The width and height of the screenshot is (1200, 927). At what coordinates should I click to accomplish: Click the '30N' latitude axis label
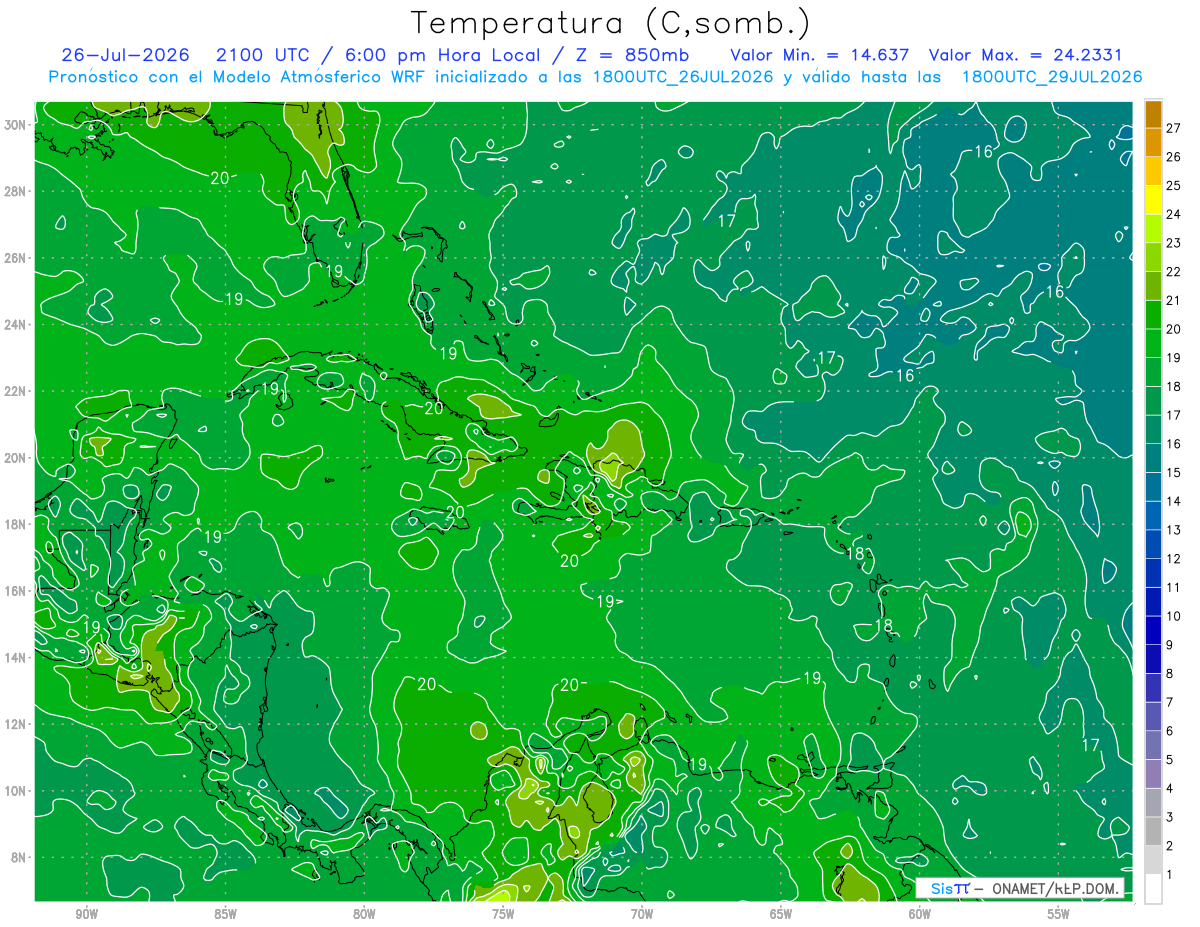tap(16, 124)
